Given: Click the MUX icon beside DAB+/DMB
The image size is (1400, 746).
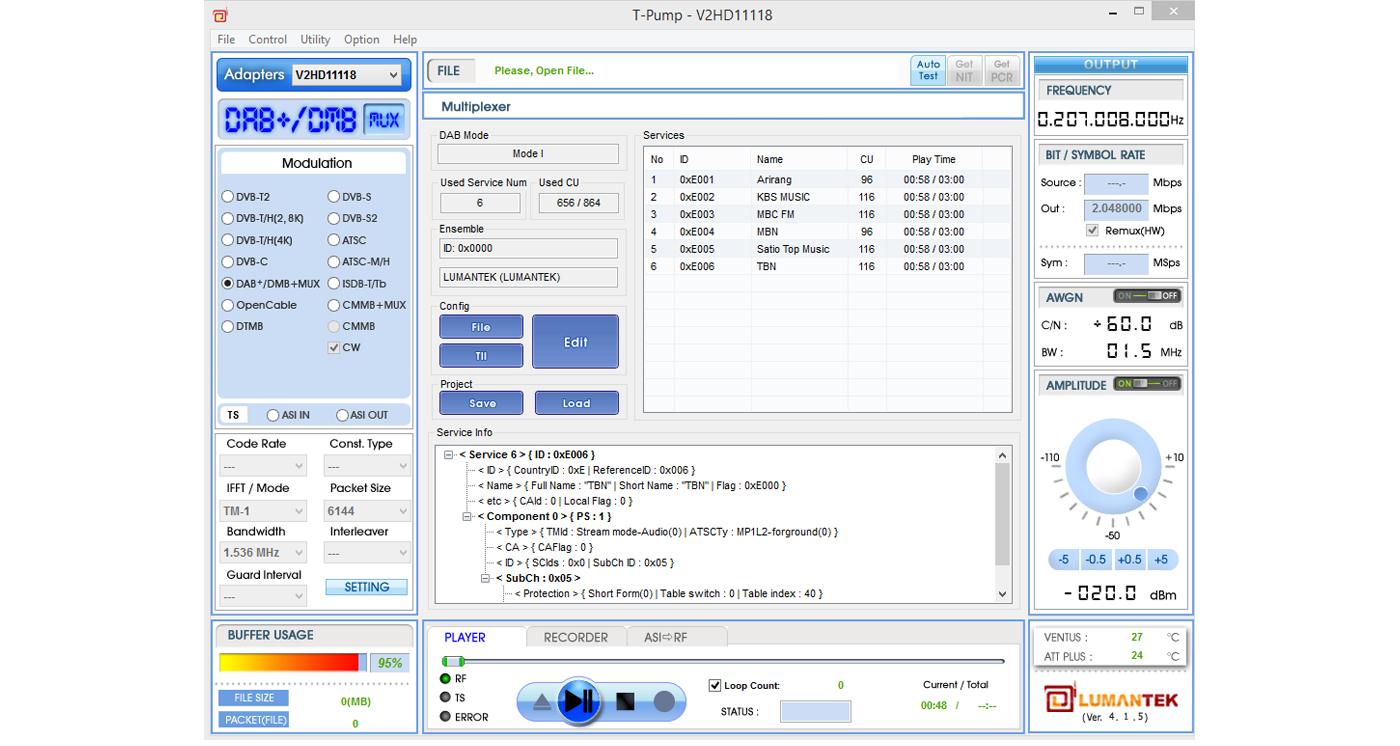Looking at the screenshot, I should 384,120.
